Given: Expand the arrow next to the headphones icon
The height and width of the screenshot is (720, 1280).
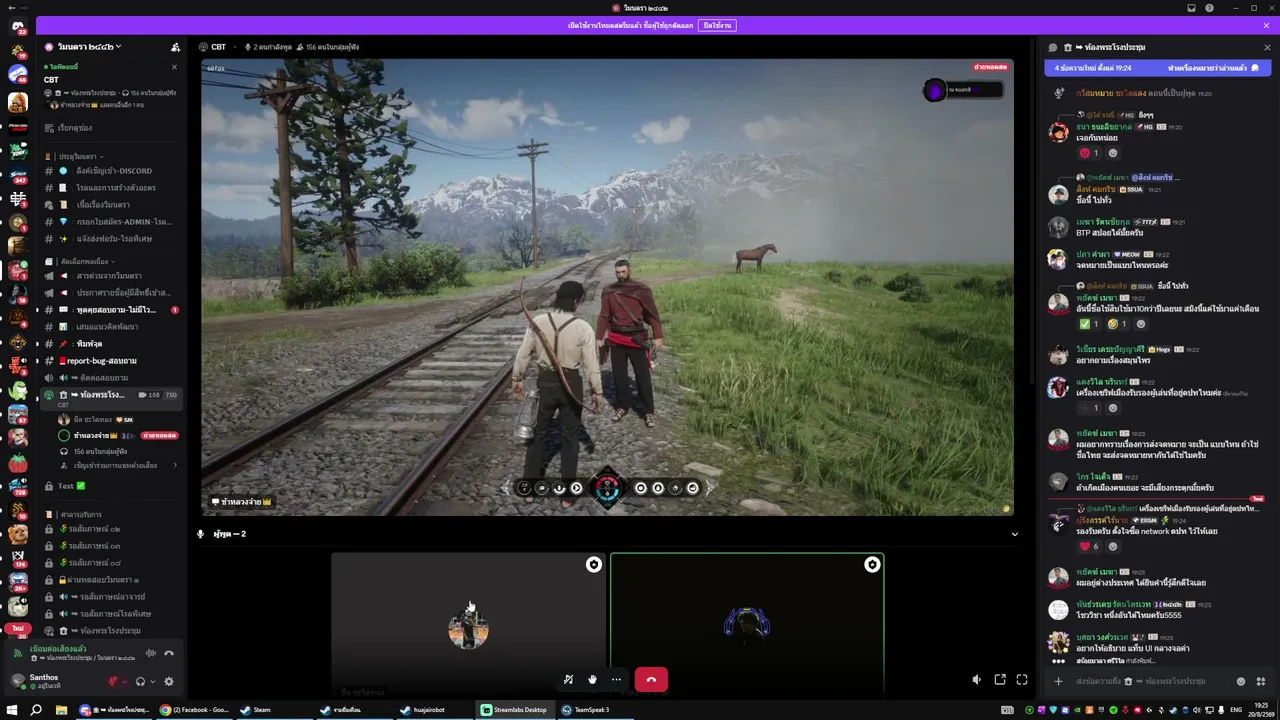Looking at the screenshot, I should pyautogui.click(x=152, y=682).
